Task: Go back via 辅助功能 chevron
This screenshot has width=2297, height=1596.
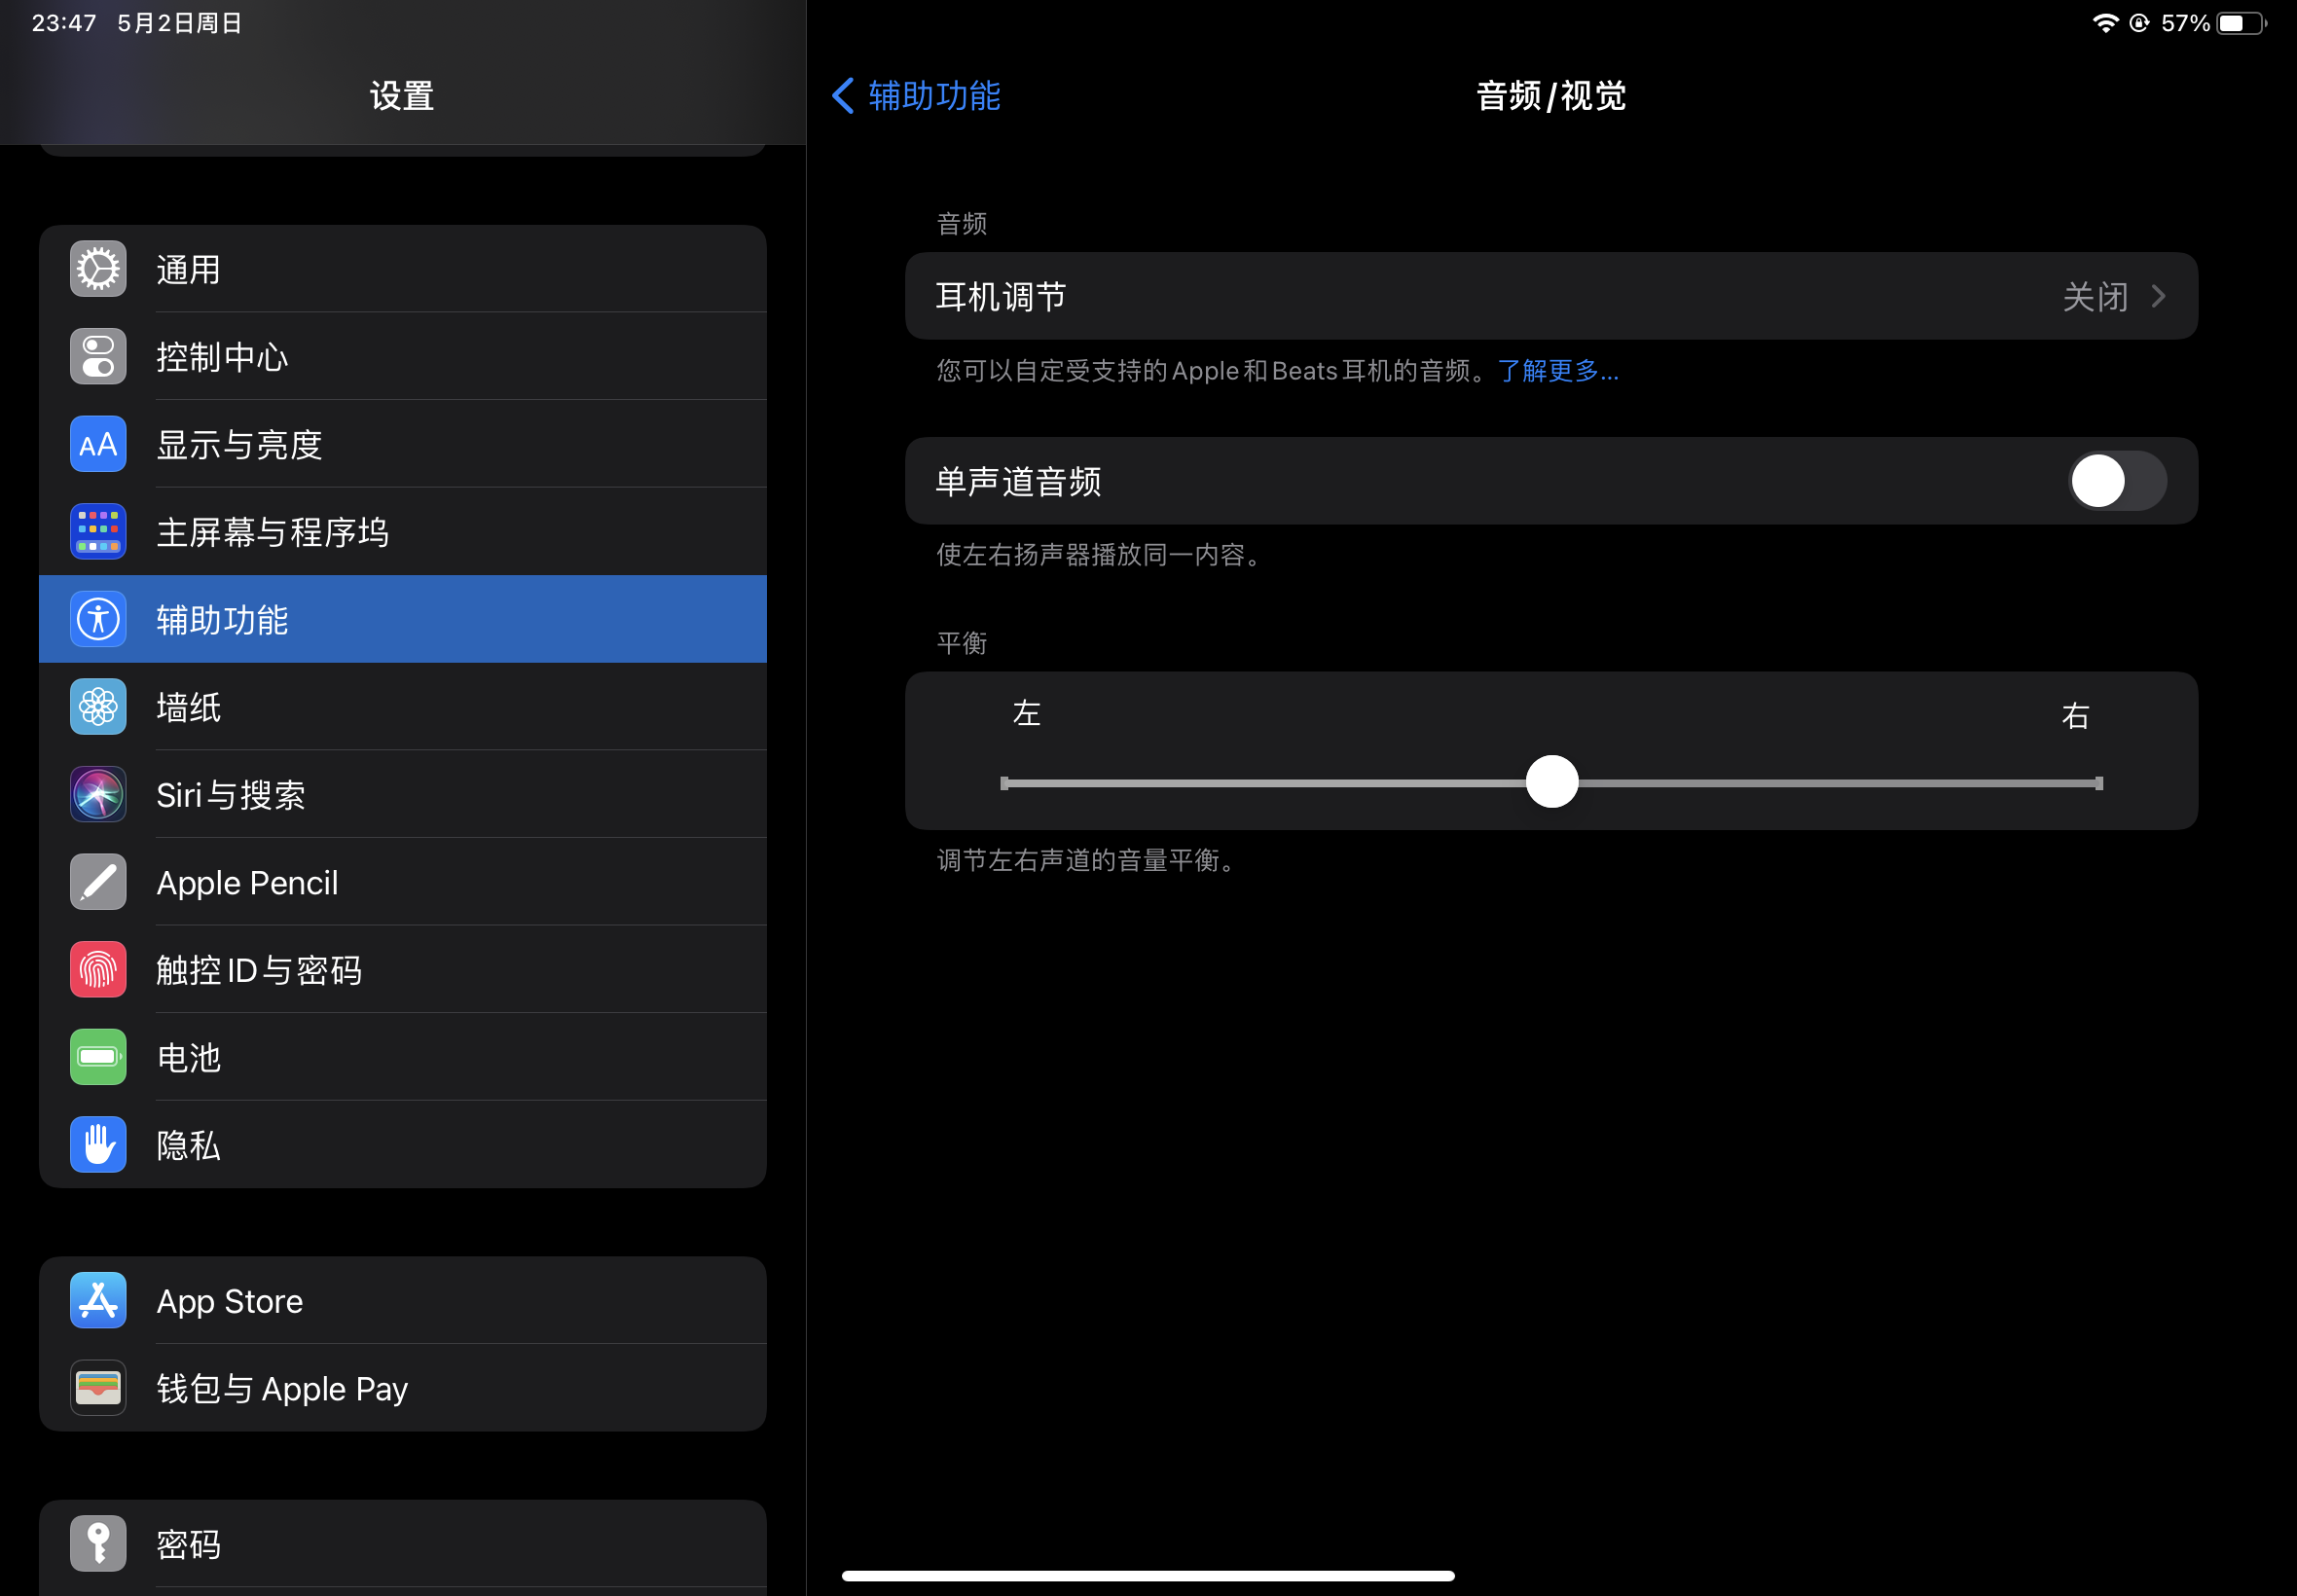Action: coord(843,96)
